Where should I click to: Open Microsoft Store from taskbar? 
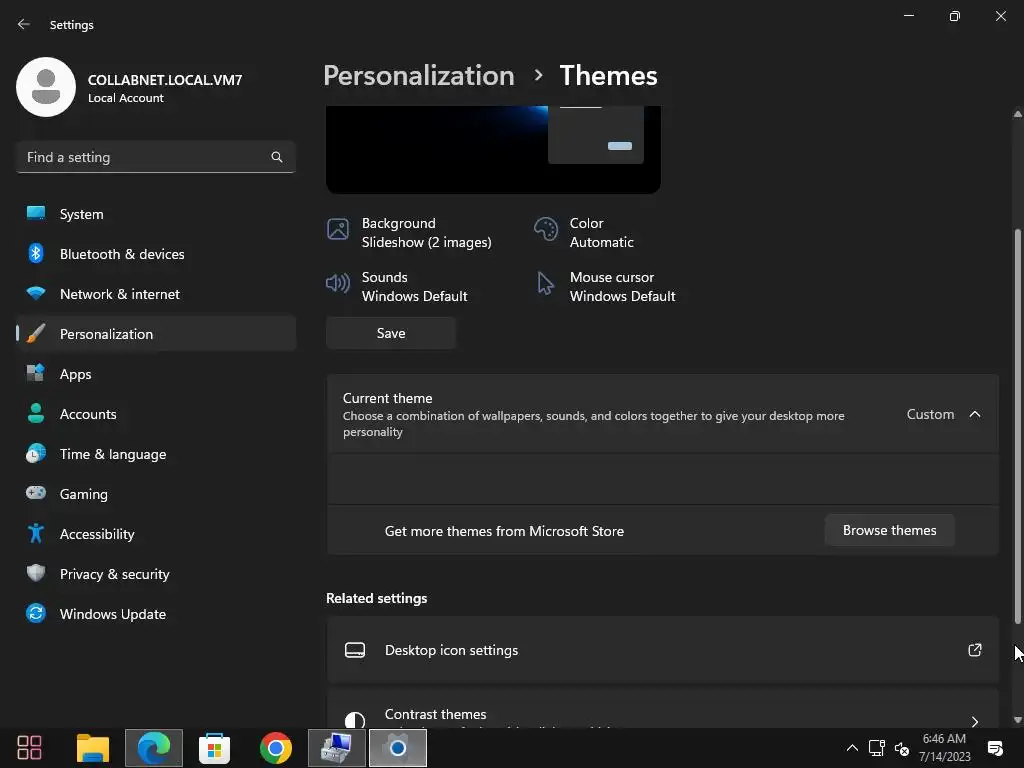tap(214, 748)
